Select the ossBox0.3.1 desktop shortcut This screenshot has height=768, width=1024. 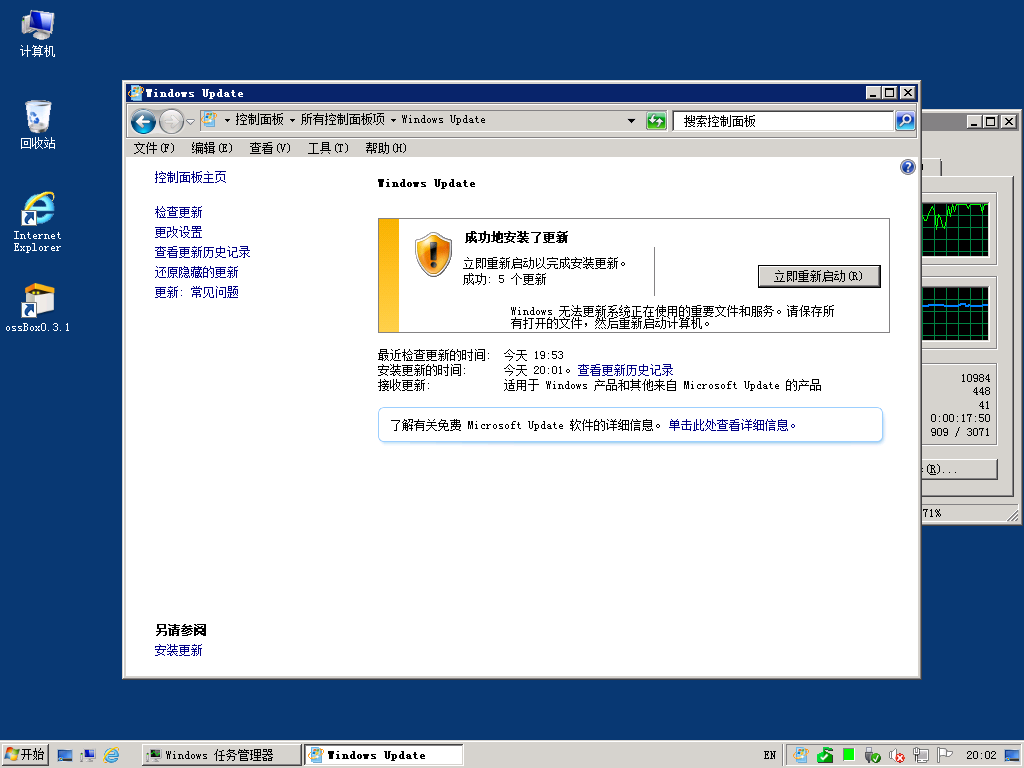coord(37,308)
